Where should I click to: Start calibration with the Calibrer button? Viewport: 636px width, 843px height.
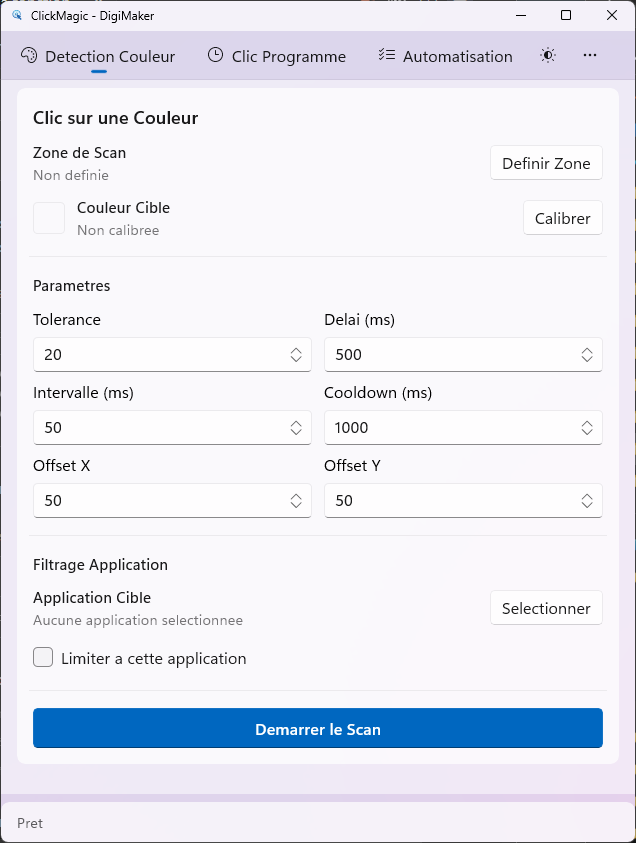(x=562, y=217)
